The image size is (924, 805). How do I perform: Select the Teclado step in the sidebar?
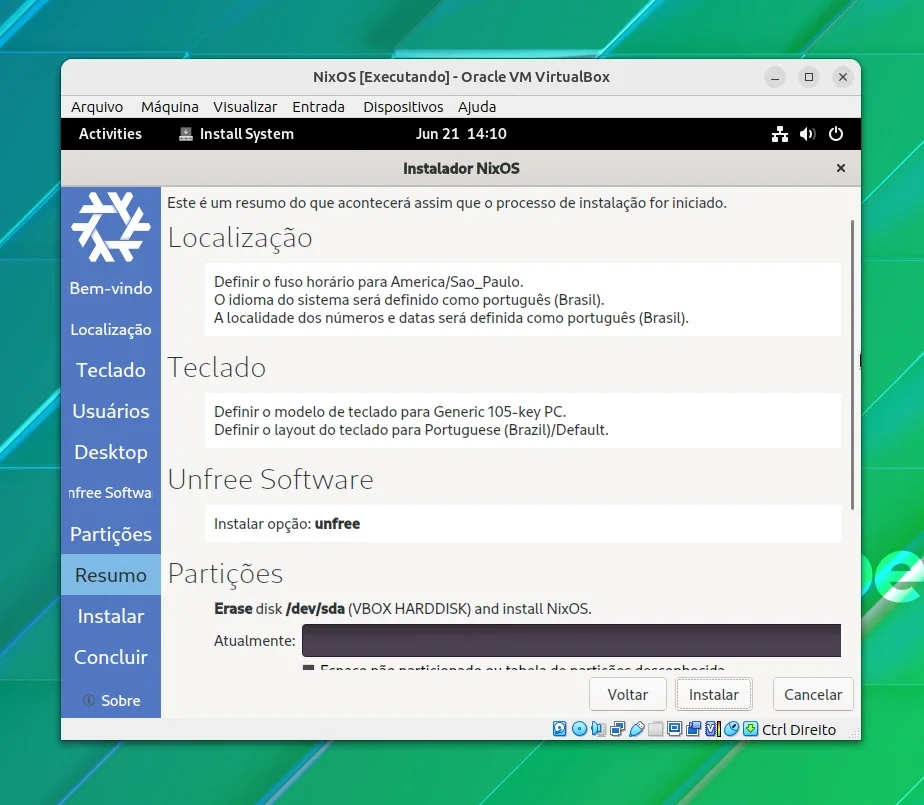pyautogui.click(x=111, y=370)
